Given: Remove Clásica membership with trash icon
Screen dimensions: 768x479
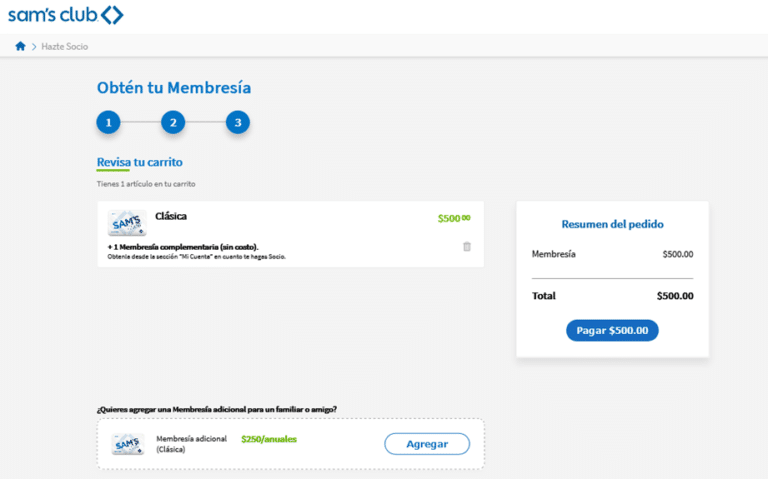Looking at the screenshot, I should [x=467, y=246].
